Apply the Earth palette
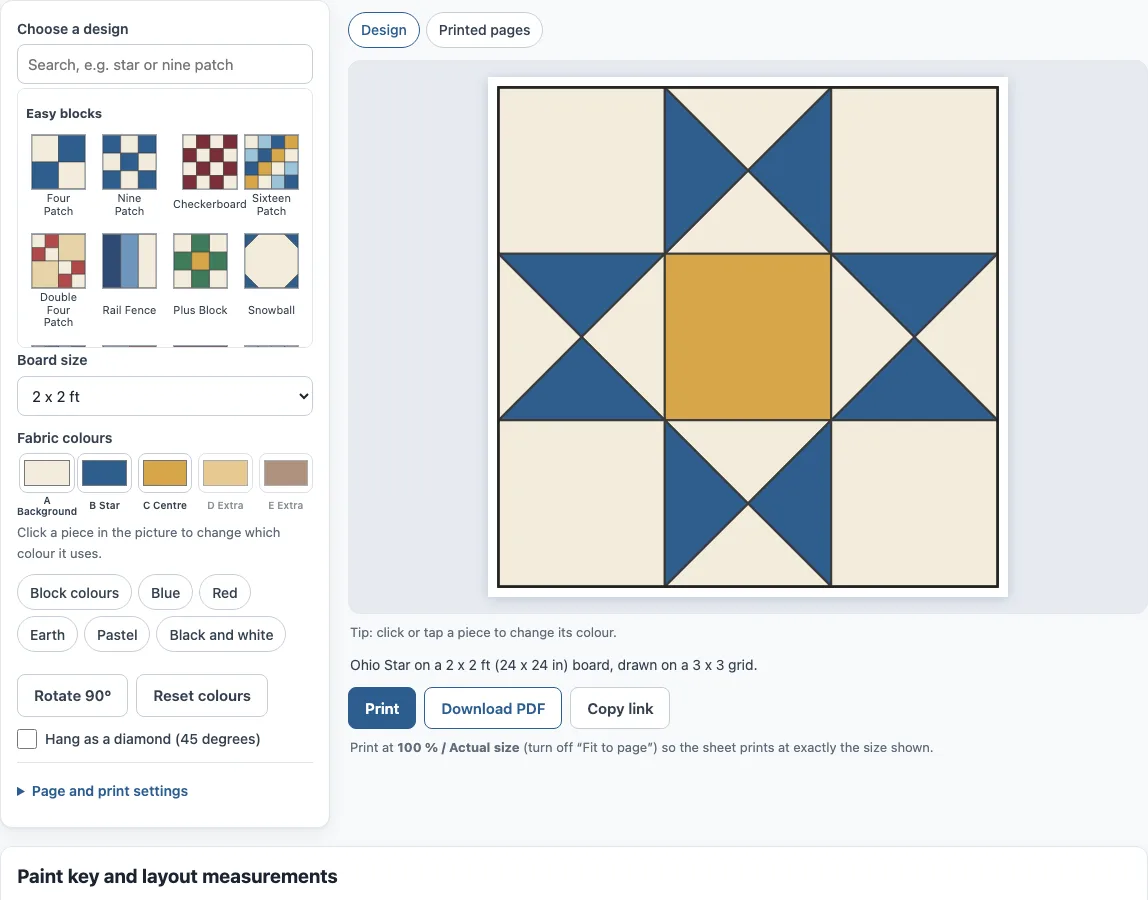 (48, 635)
